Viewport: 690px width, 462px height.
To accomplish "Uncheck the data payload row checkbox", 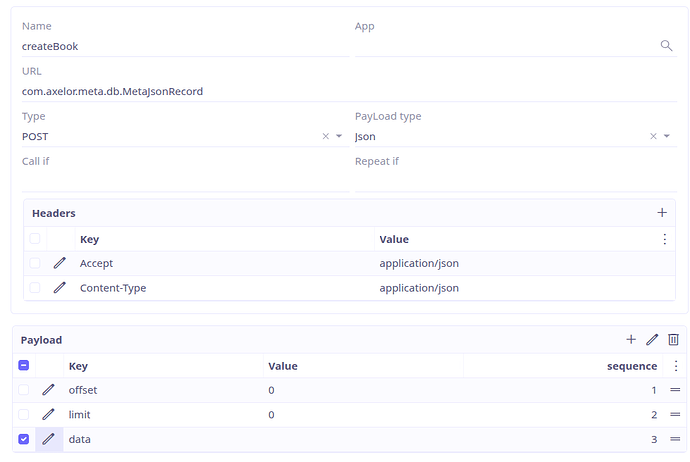I will click(24, 439).
